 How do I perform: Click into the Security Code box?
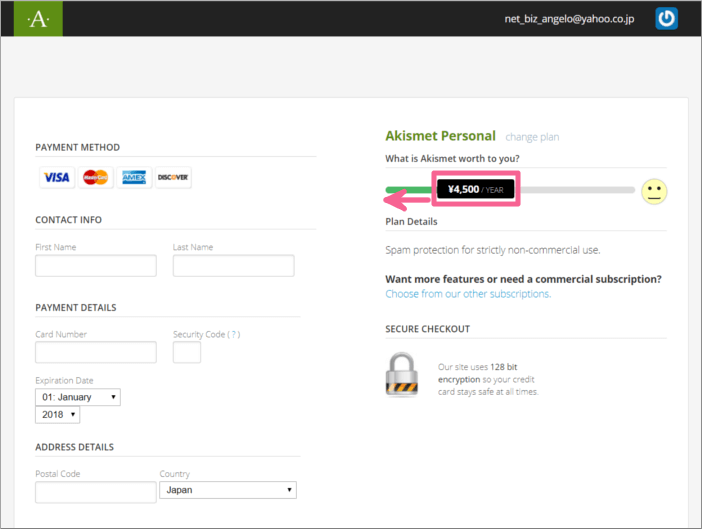[x=187, y=352]
